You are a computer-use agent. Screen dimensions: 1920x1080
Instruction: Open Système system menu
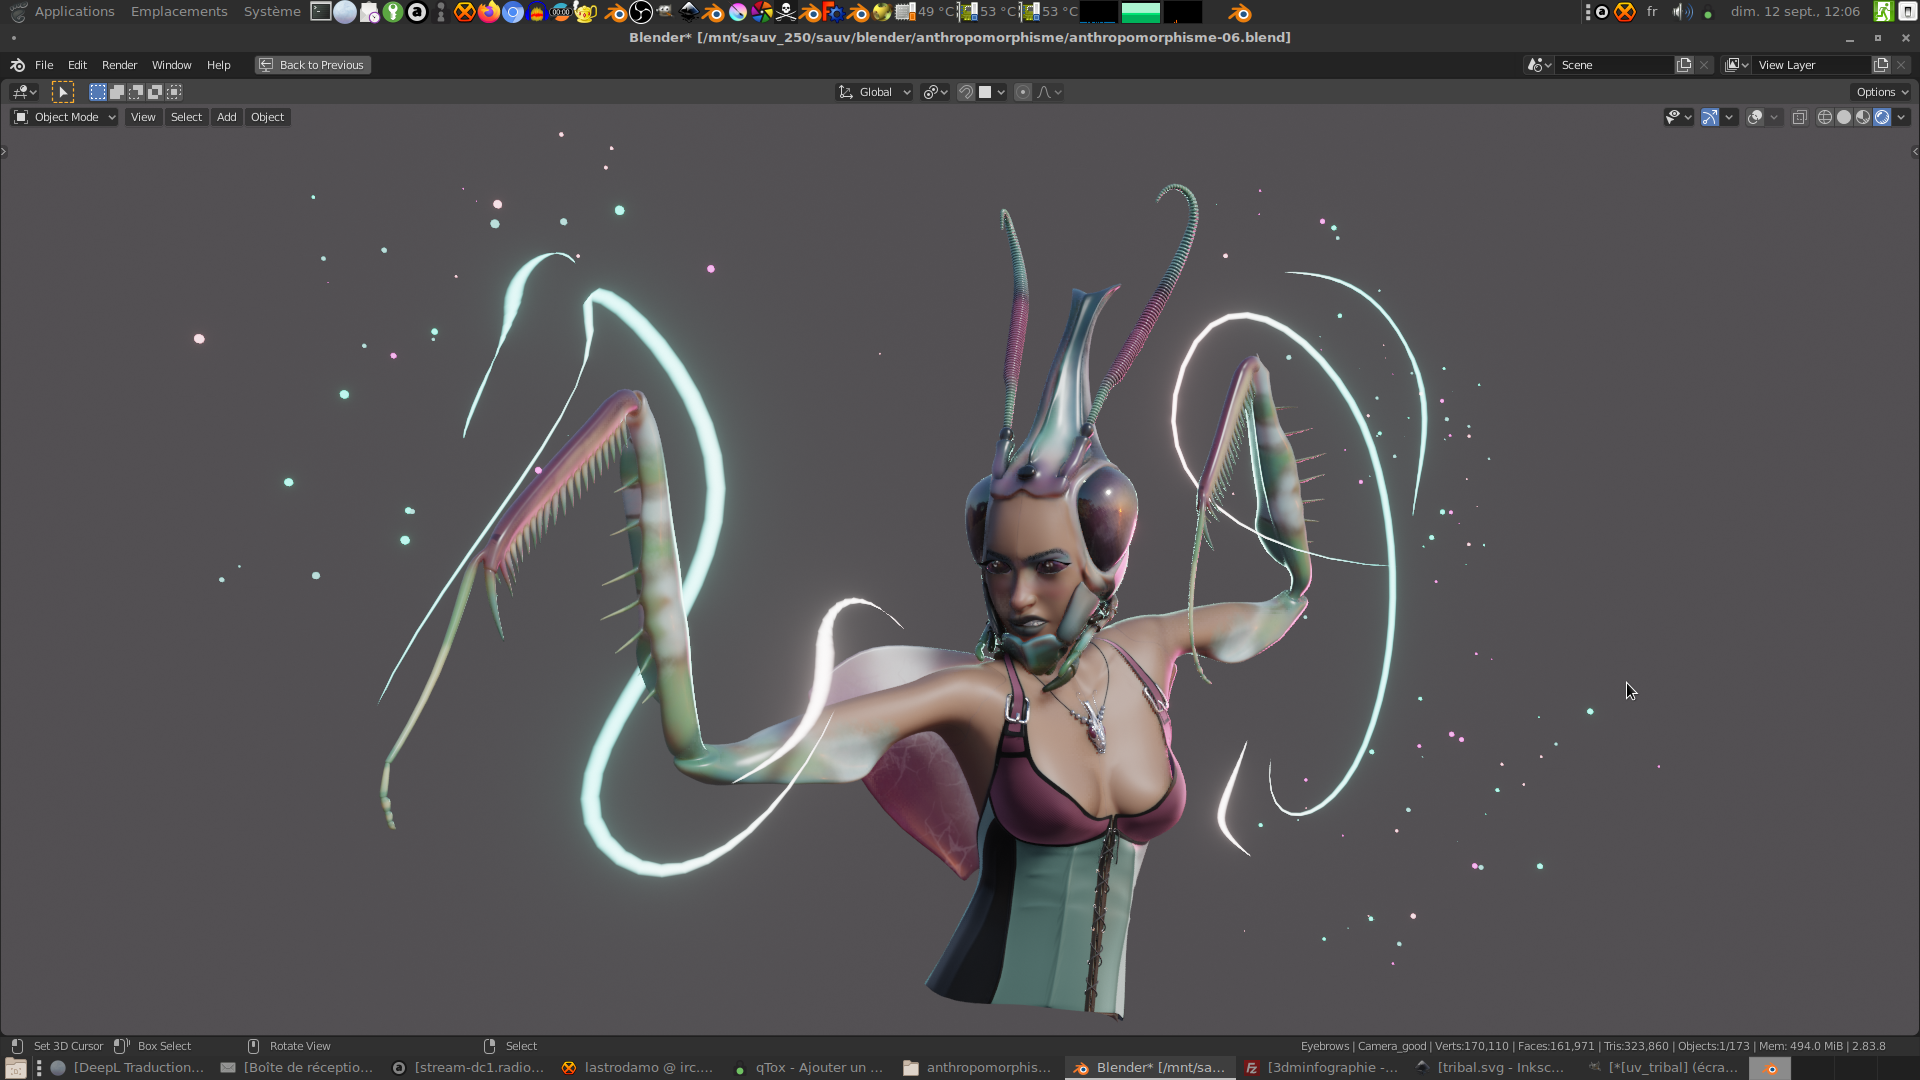pos(272,12)
